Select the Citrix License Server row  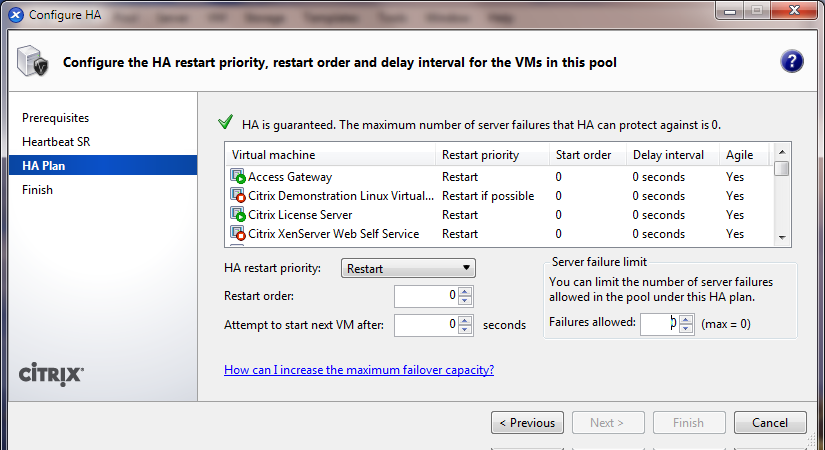tap(499, 214)
